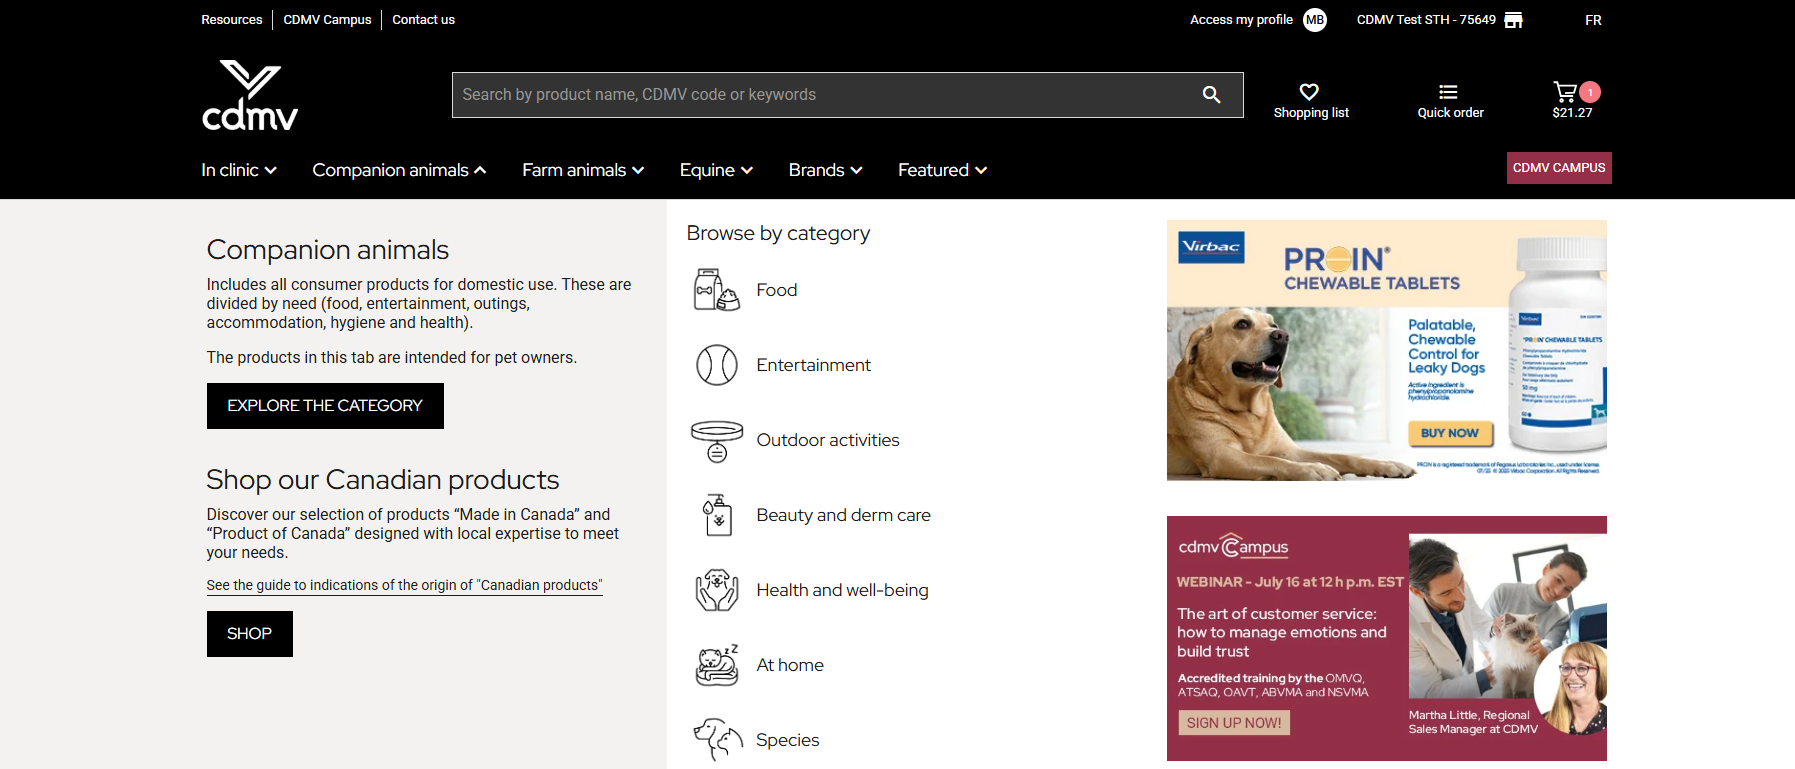Expand the Farm animals menu

(583, 170)
